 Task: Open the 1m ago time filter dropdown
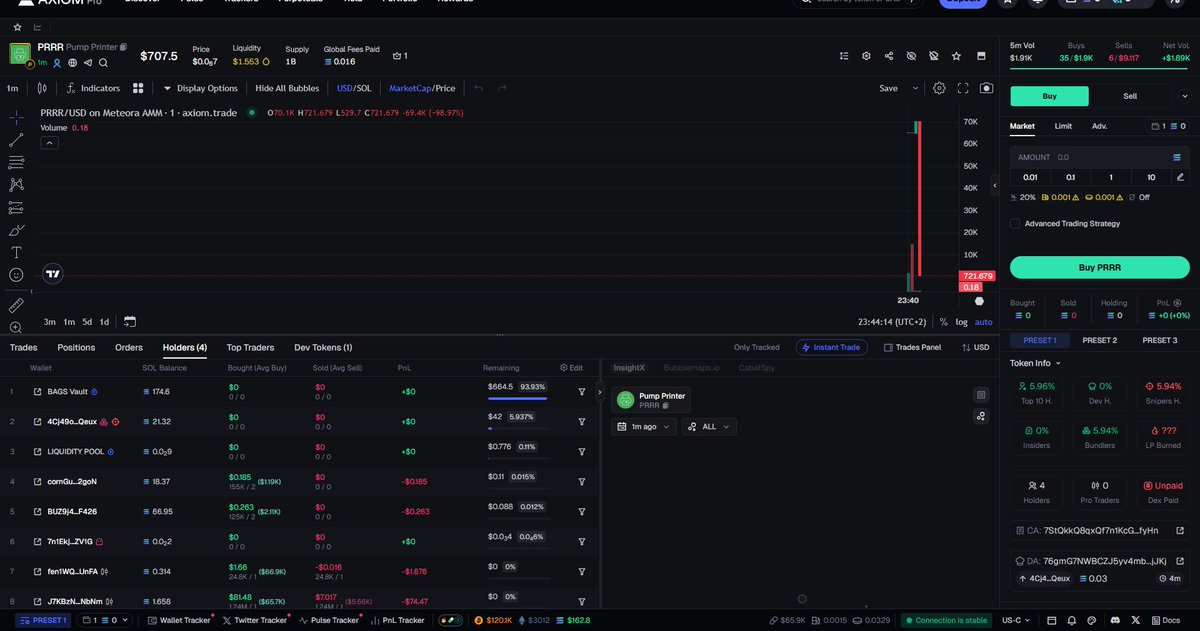tap(645, 426)
